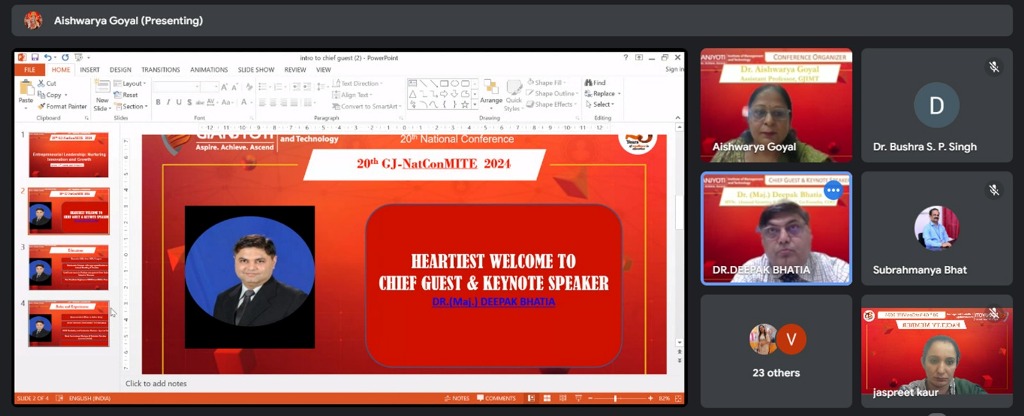This screenshot has width=1024, height=416.
Task: Select slide 1 thumbnail
Action: 69,155
